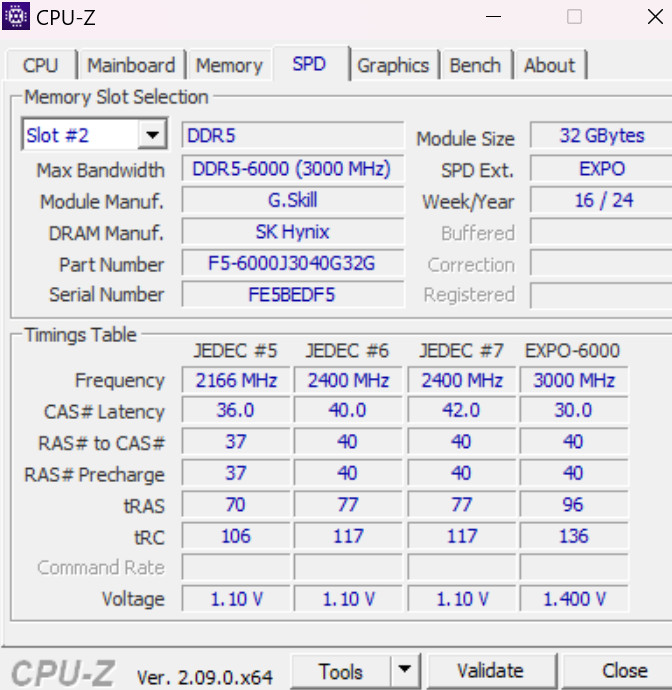Click the Module Manuf. value G.Skill
Image resolution: width=672 pixels, height=690 pixels.
[x=293, y=200]
